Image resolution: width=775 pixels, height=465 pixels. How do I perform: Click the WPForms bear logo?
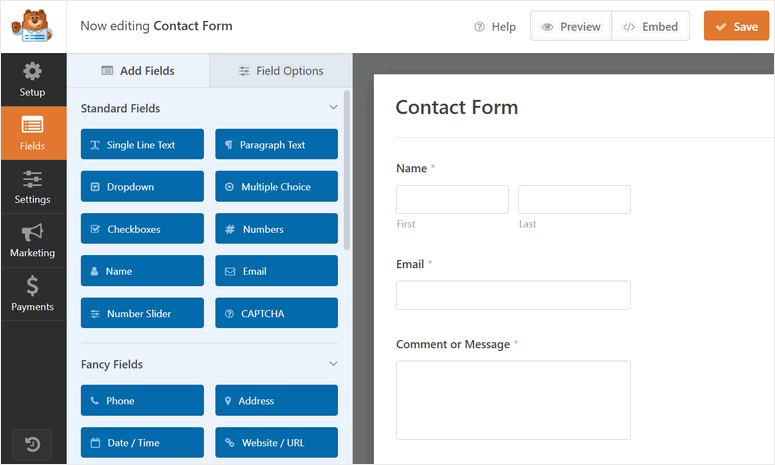coord(33,26)
